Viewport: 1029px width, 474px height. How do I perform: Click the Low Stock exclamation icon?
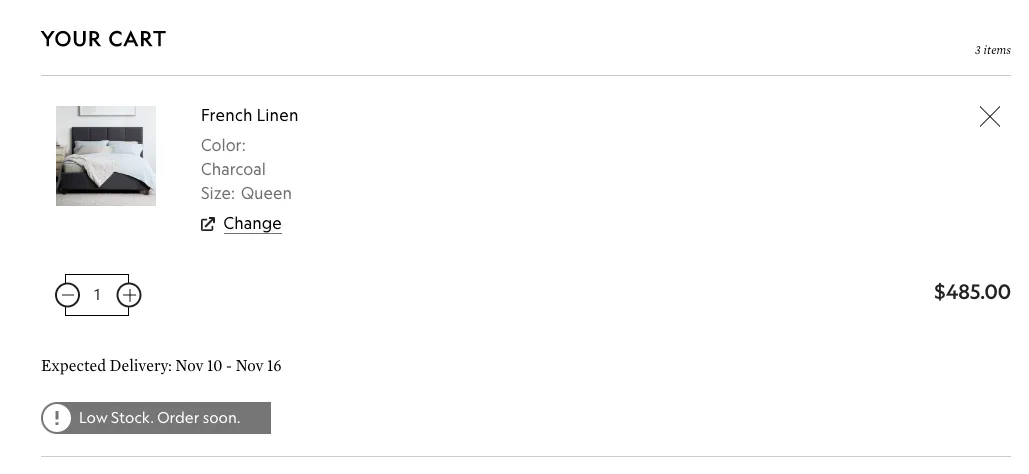pos(57,418)
